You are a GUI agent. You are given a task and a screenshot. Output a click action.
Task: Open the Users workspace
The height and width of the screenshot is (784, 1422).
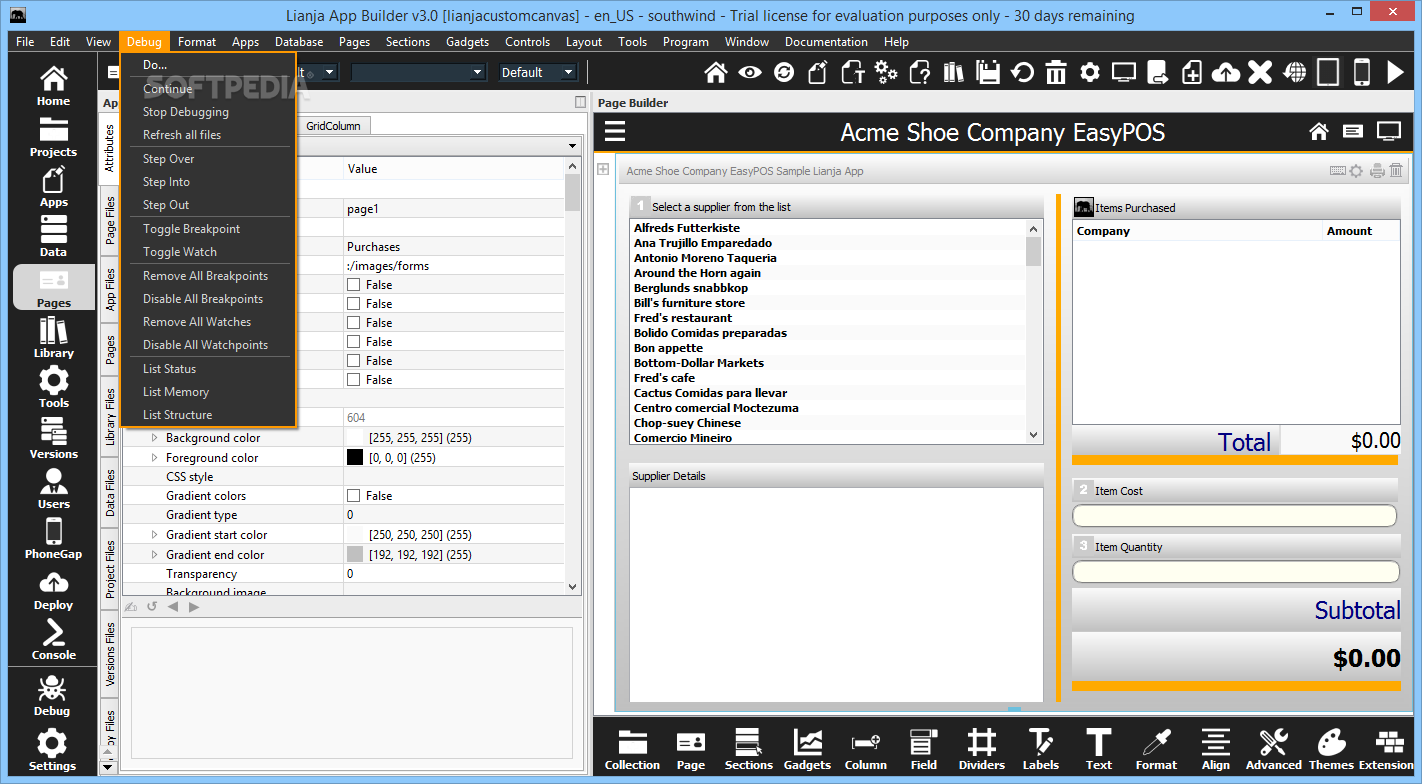[53, 489]
